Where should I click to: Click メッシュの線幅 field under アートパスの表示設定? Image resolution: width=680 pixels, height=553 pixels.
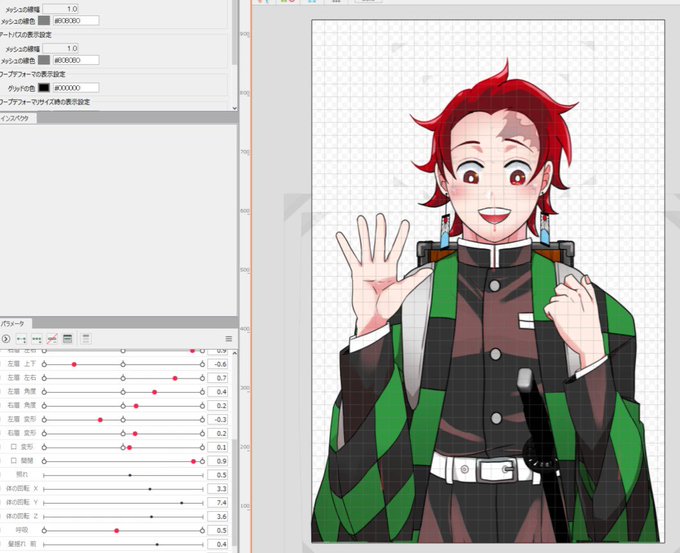point(60,48)
